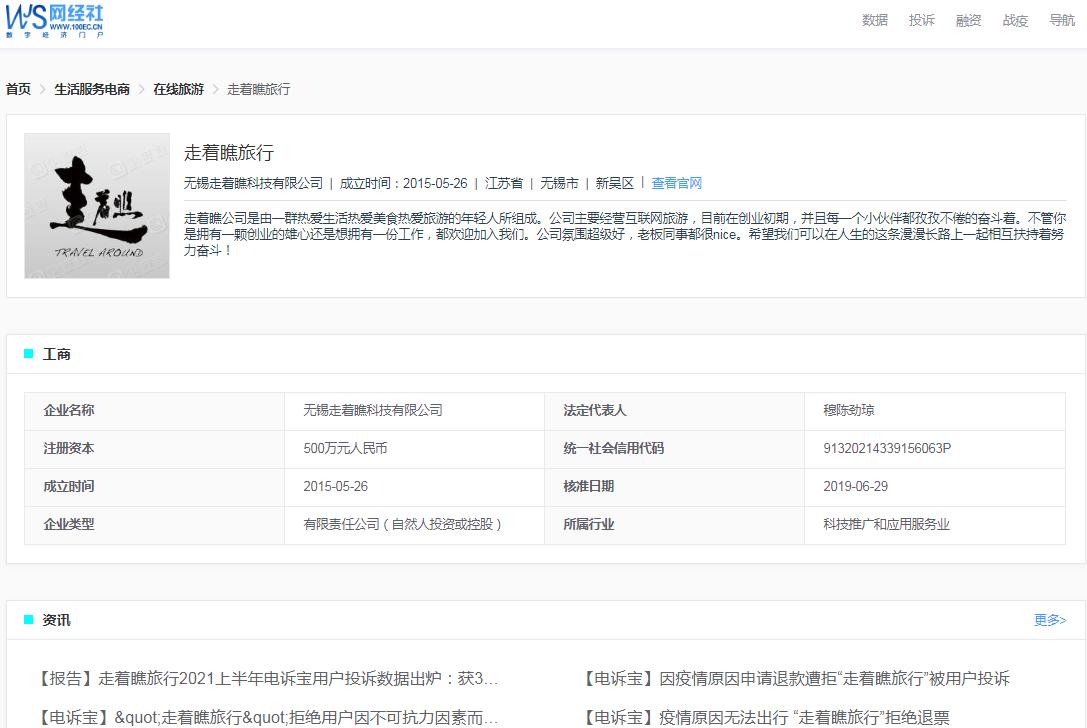
Task: Open the 生活服务电商 breadcrumb category
Action: point(94,89)
